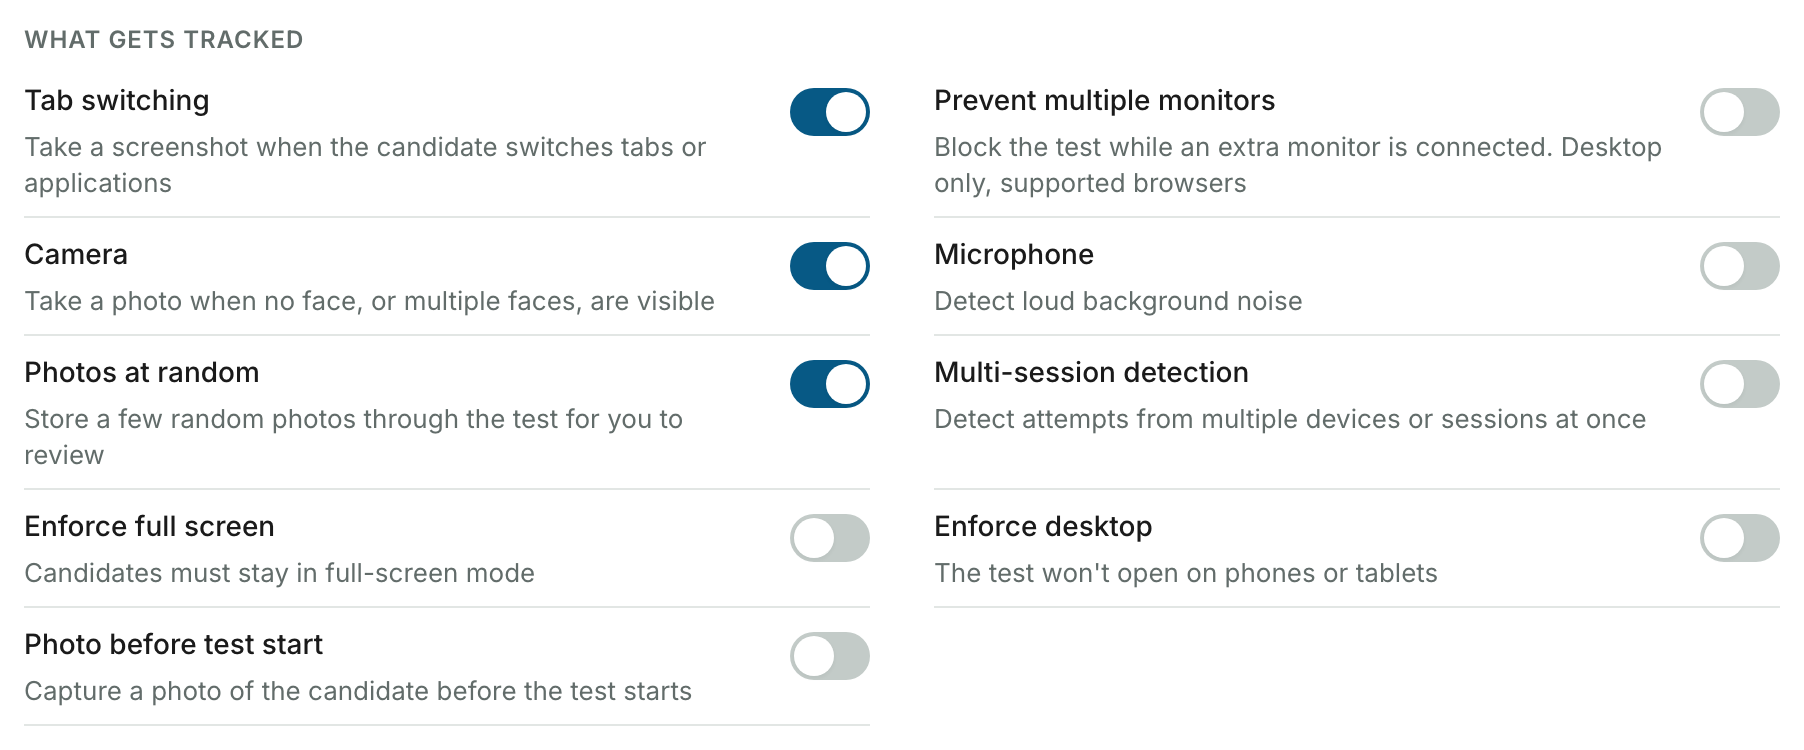Select the Multi-session detection title
This screenshot has width=1804, height=750.
pos(1091,373)
